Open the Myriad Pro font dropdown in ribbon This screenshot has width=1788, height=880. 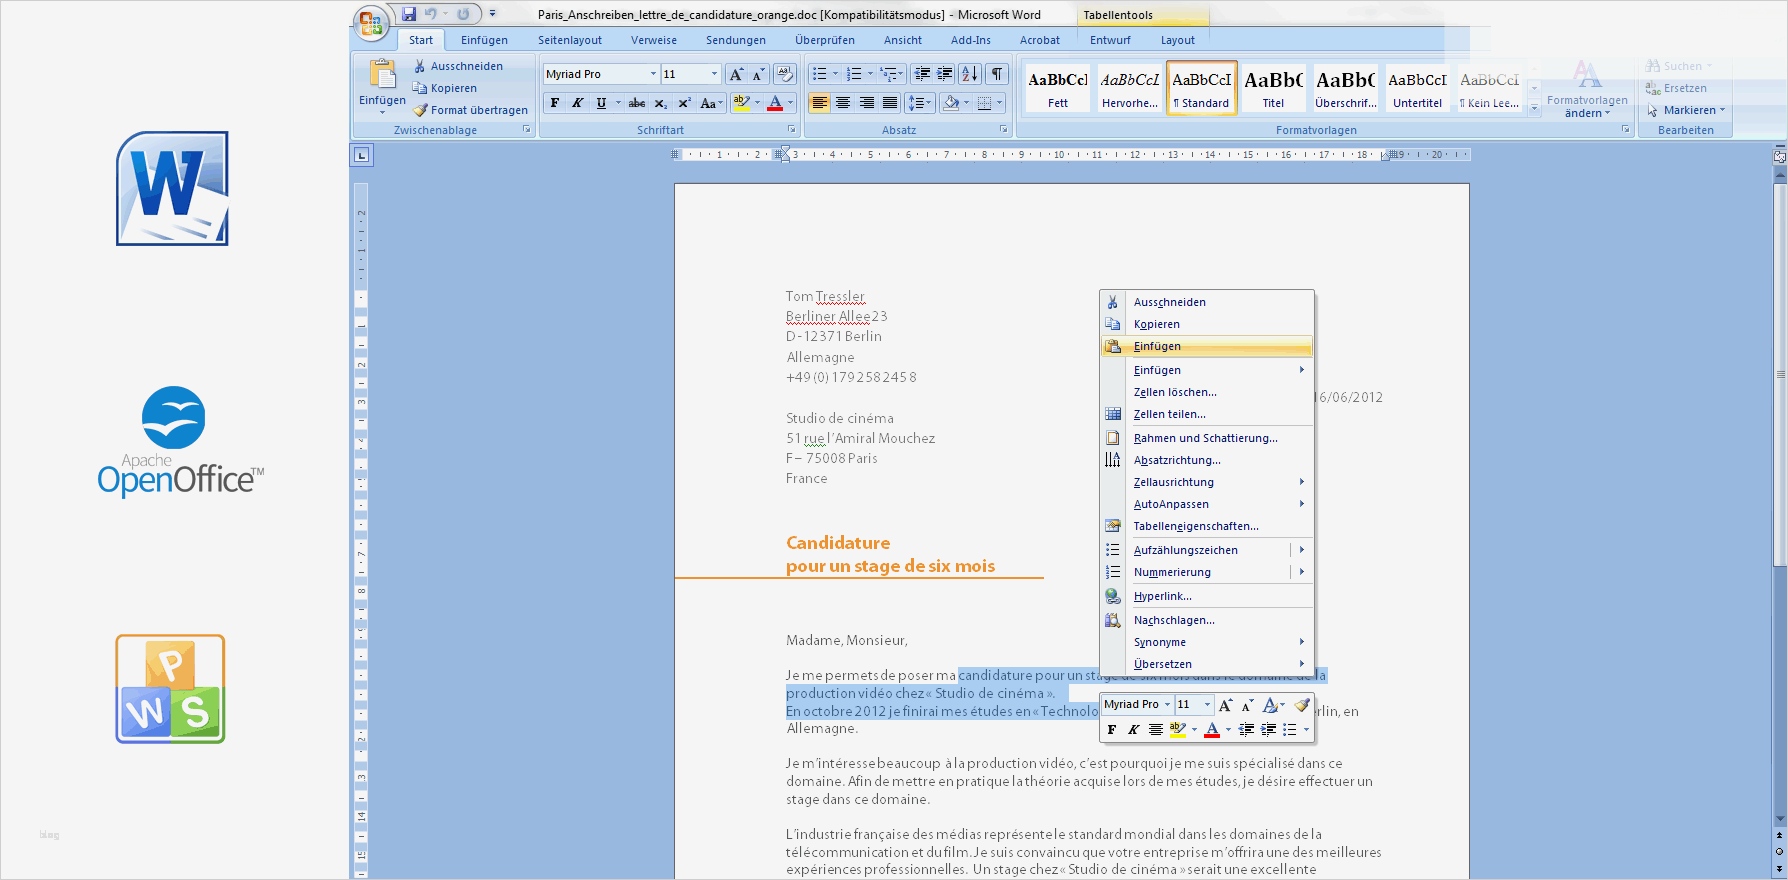pyautogui.click(x=653, y=74)
